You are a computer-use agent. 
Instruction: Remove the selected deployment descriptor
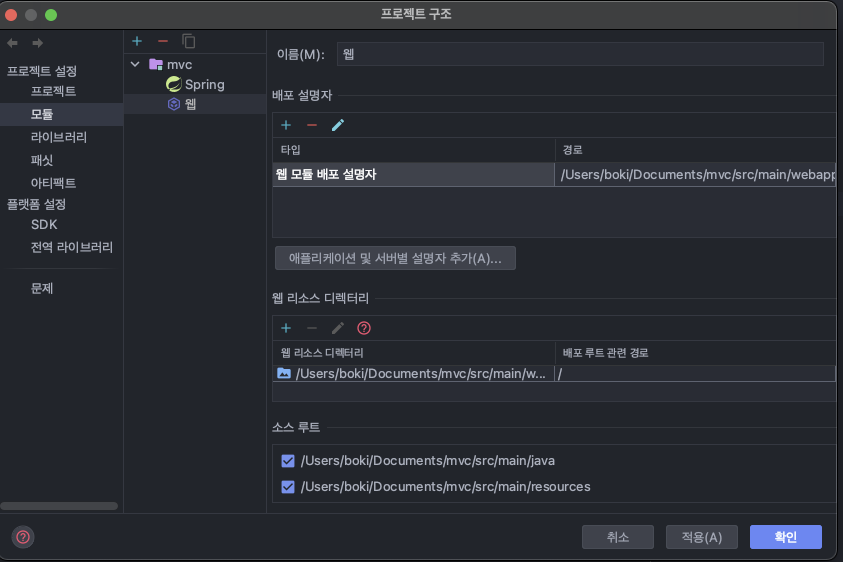pyautogui.click(x=312, y=125)
